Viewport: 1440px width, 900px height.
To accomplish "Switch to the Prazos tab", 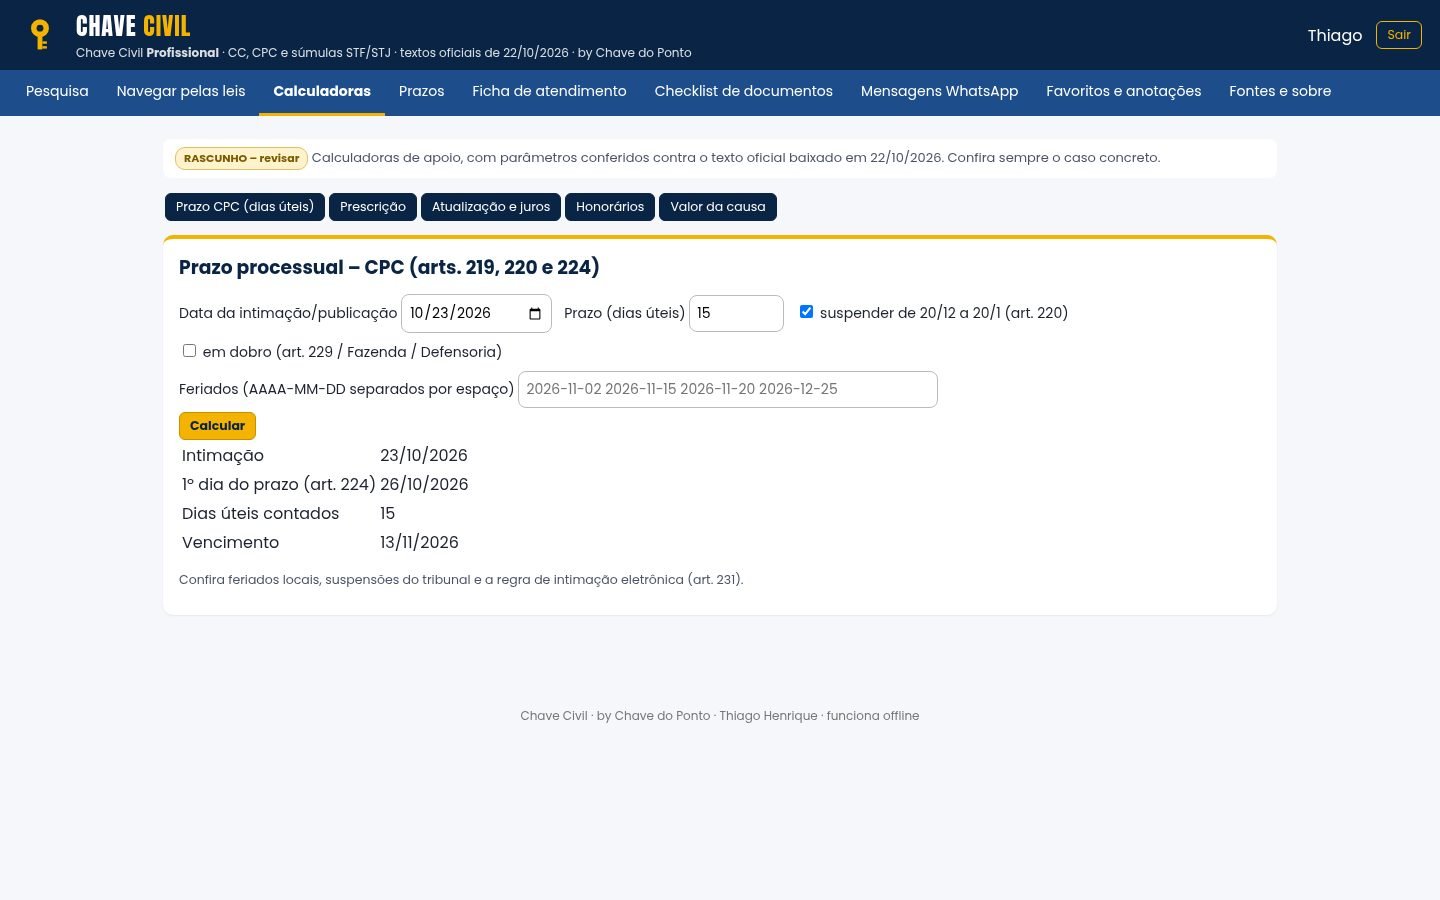I will (x=421, y=91).
